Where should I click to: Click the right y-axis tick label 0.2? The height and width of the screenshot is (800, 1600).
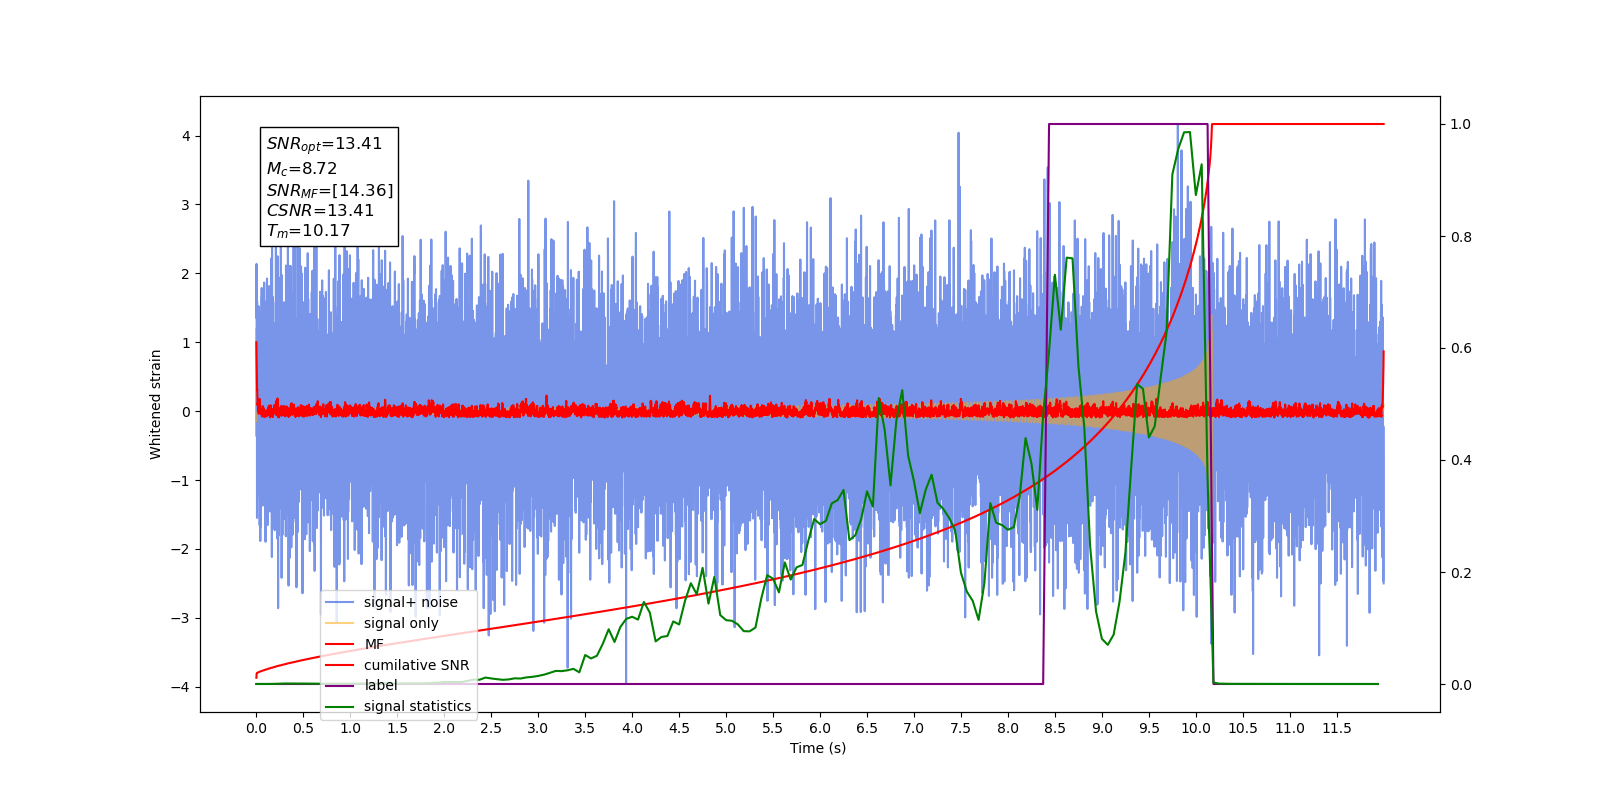point(1461,573)
